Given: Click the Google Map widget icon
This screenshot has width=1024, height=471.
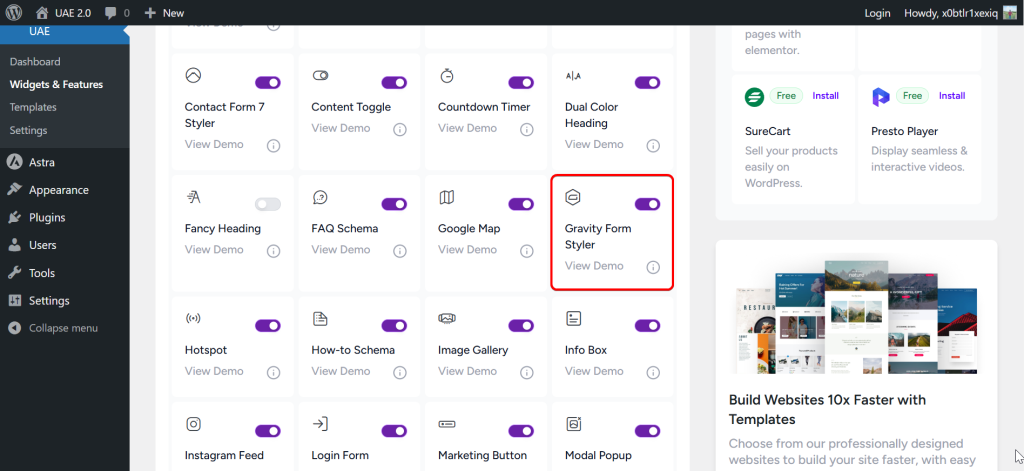Looking at the screenshot, I should click(447, 197).
